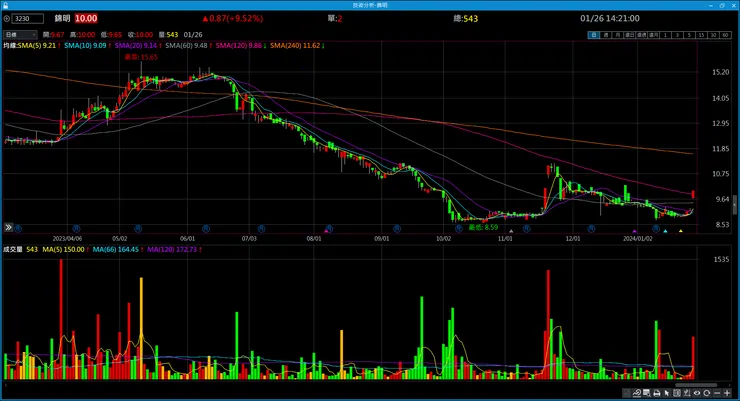Click the SMA(20) 9.14 indicator label
The width and height of the screenshot is (740, 401).
click(x=135, y=46)
